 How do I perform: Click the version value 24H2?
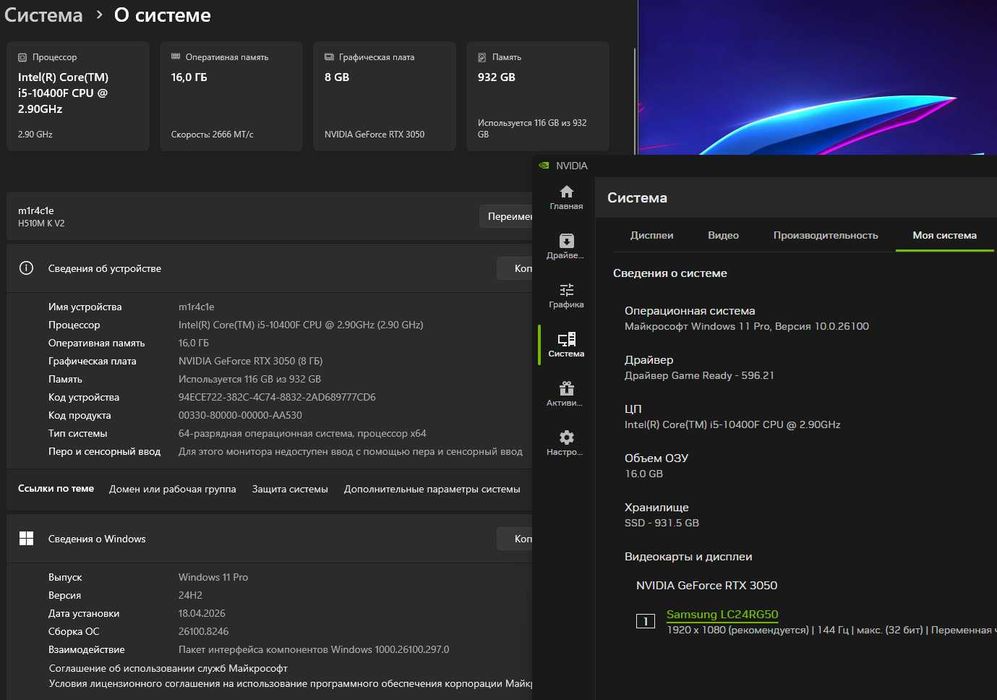(190, 595)
